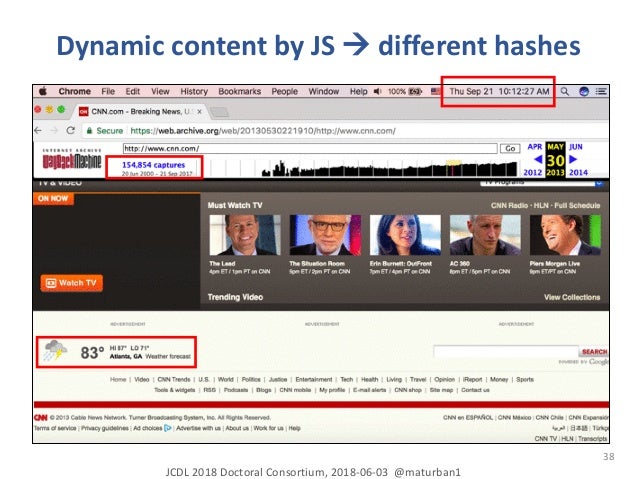Click the Chrome address bar URL

click(x=263, y=131)
